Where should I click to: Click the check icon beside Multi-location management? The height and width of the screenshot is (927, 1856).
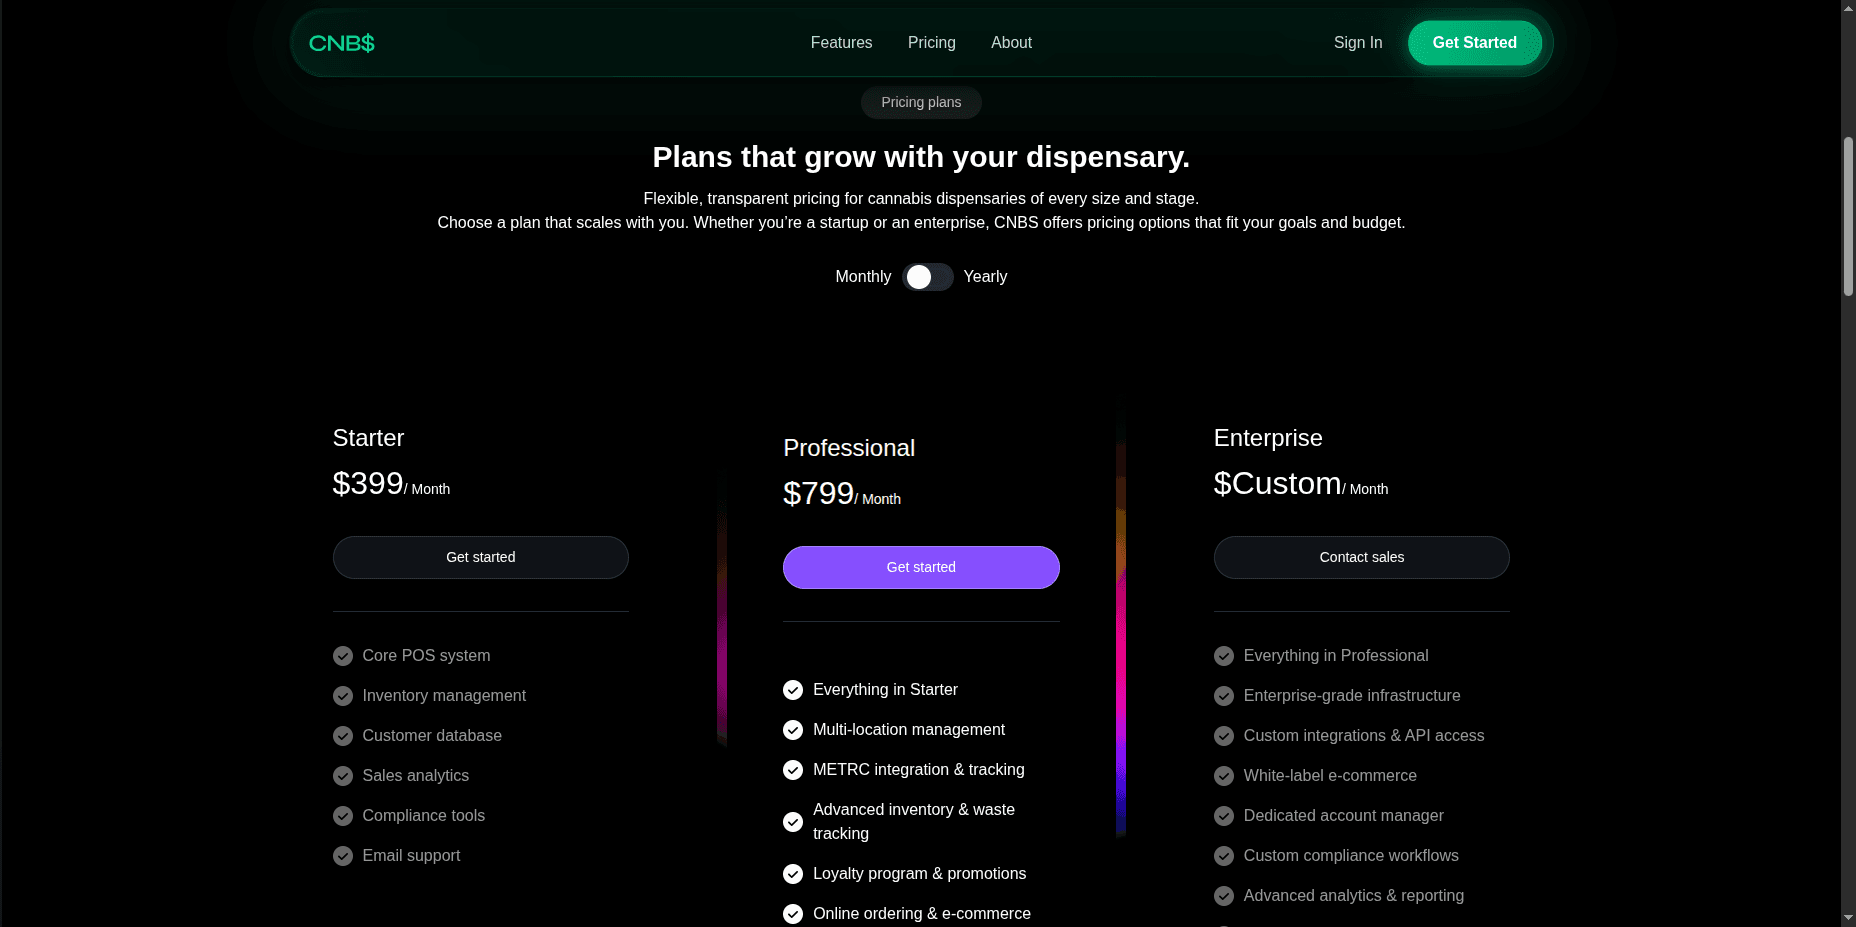793,730
